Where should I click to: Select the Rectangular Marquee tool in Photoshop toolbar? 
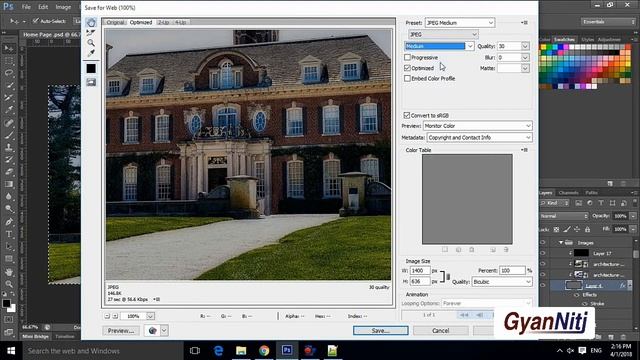click(9, 61)
